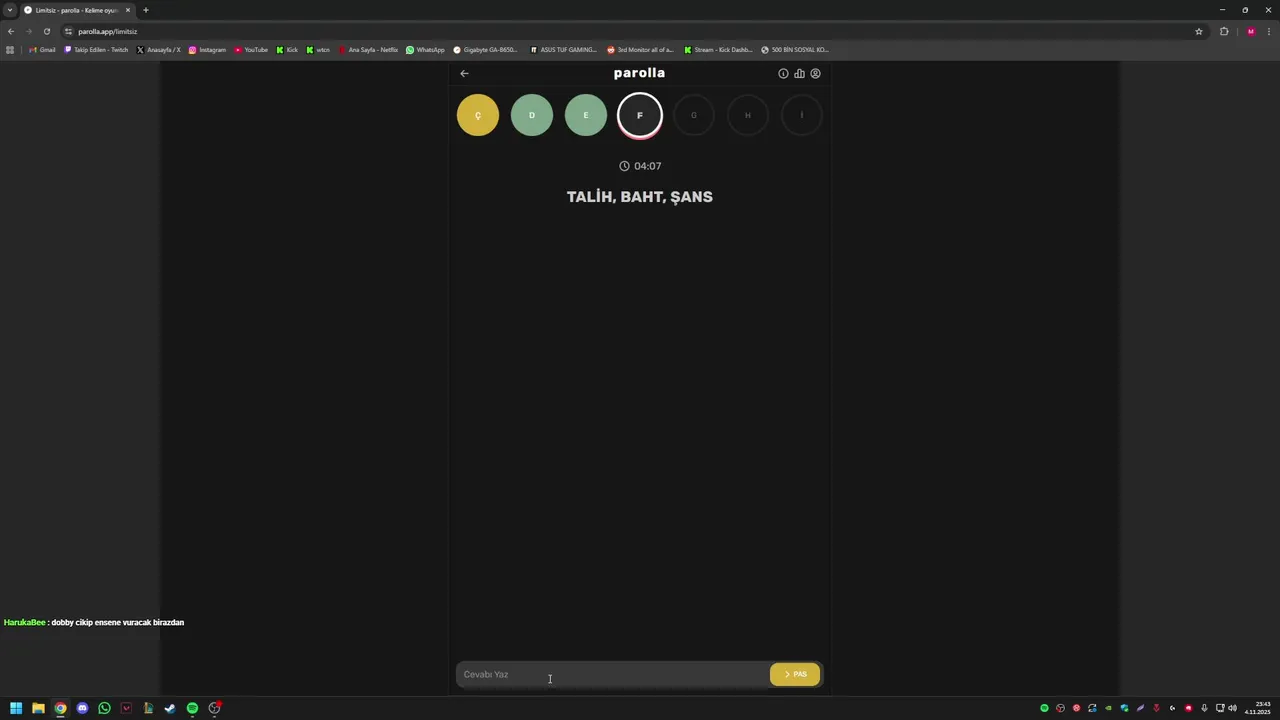Viewport: 1280px width, 720px height.
Task: Open Spotify from the taskbar
Action: 192,708
